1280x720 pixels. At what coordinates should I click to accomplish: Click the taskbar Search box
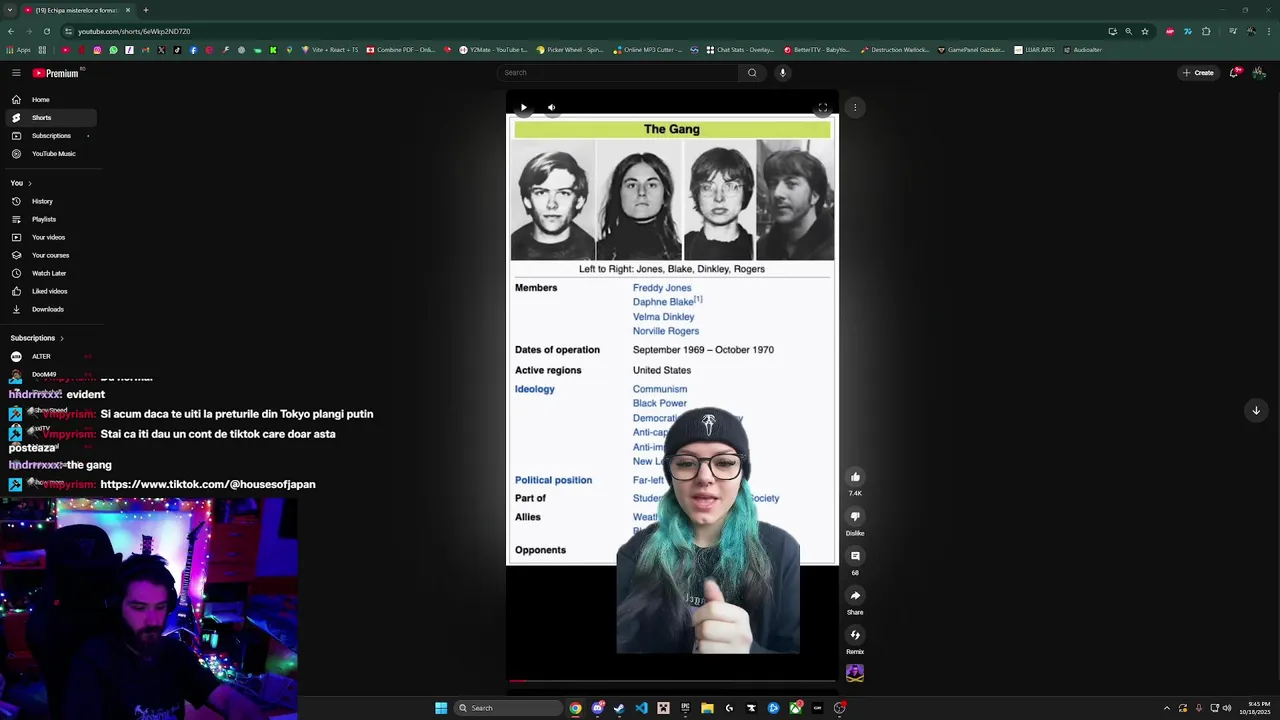point(508,708)
